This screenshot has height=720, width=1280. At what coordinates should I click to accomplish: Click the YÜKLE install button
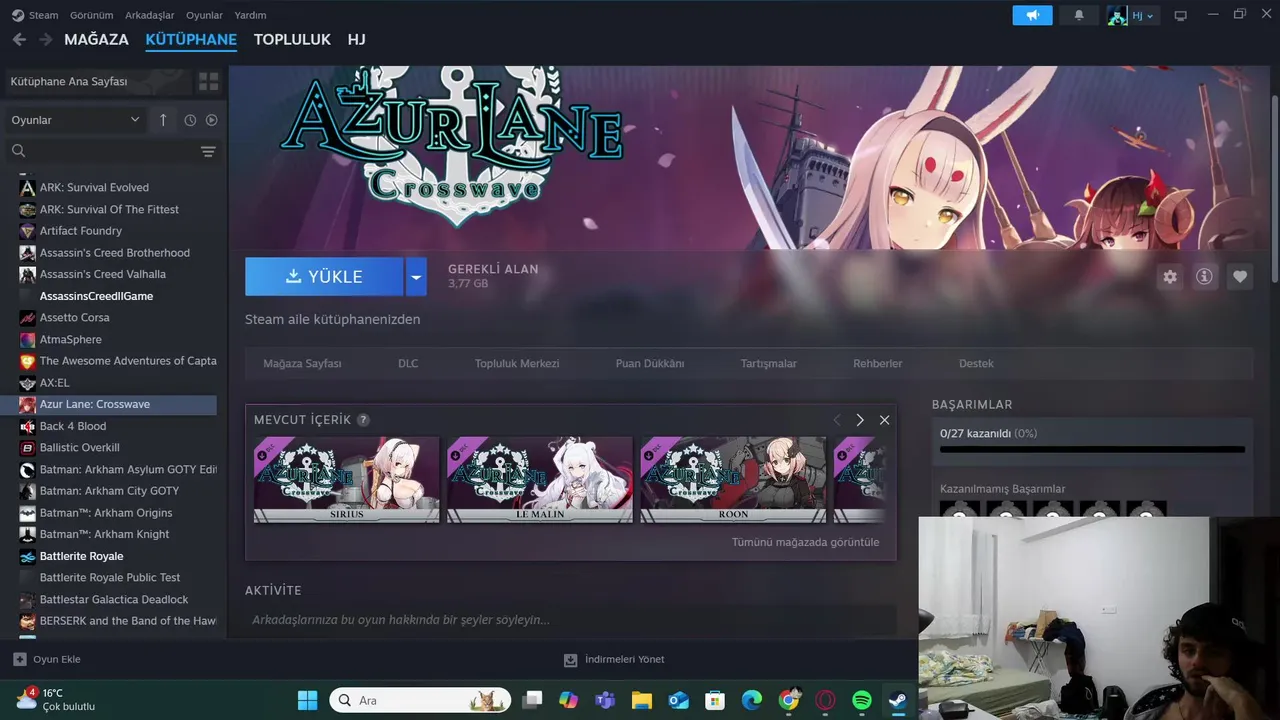[x=324, y=277]
